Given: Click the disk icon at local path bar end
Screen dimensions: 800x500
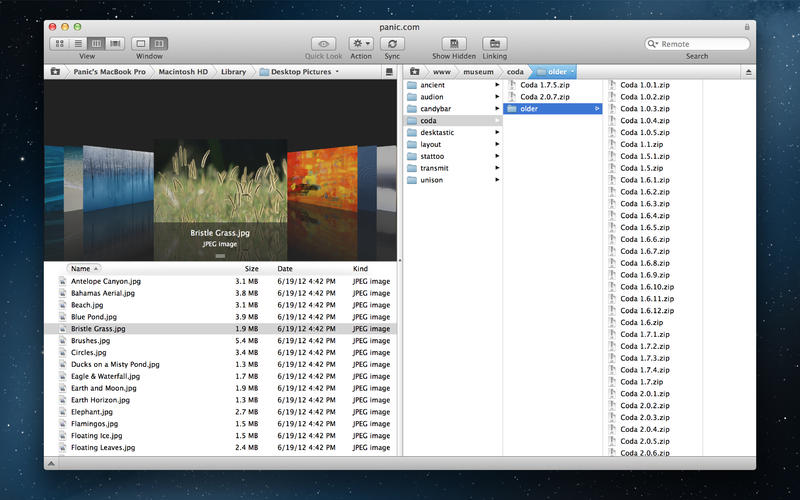Looking at the screenshot, I should (389, 72).
